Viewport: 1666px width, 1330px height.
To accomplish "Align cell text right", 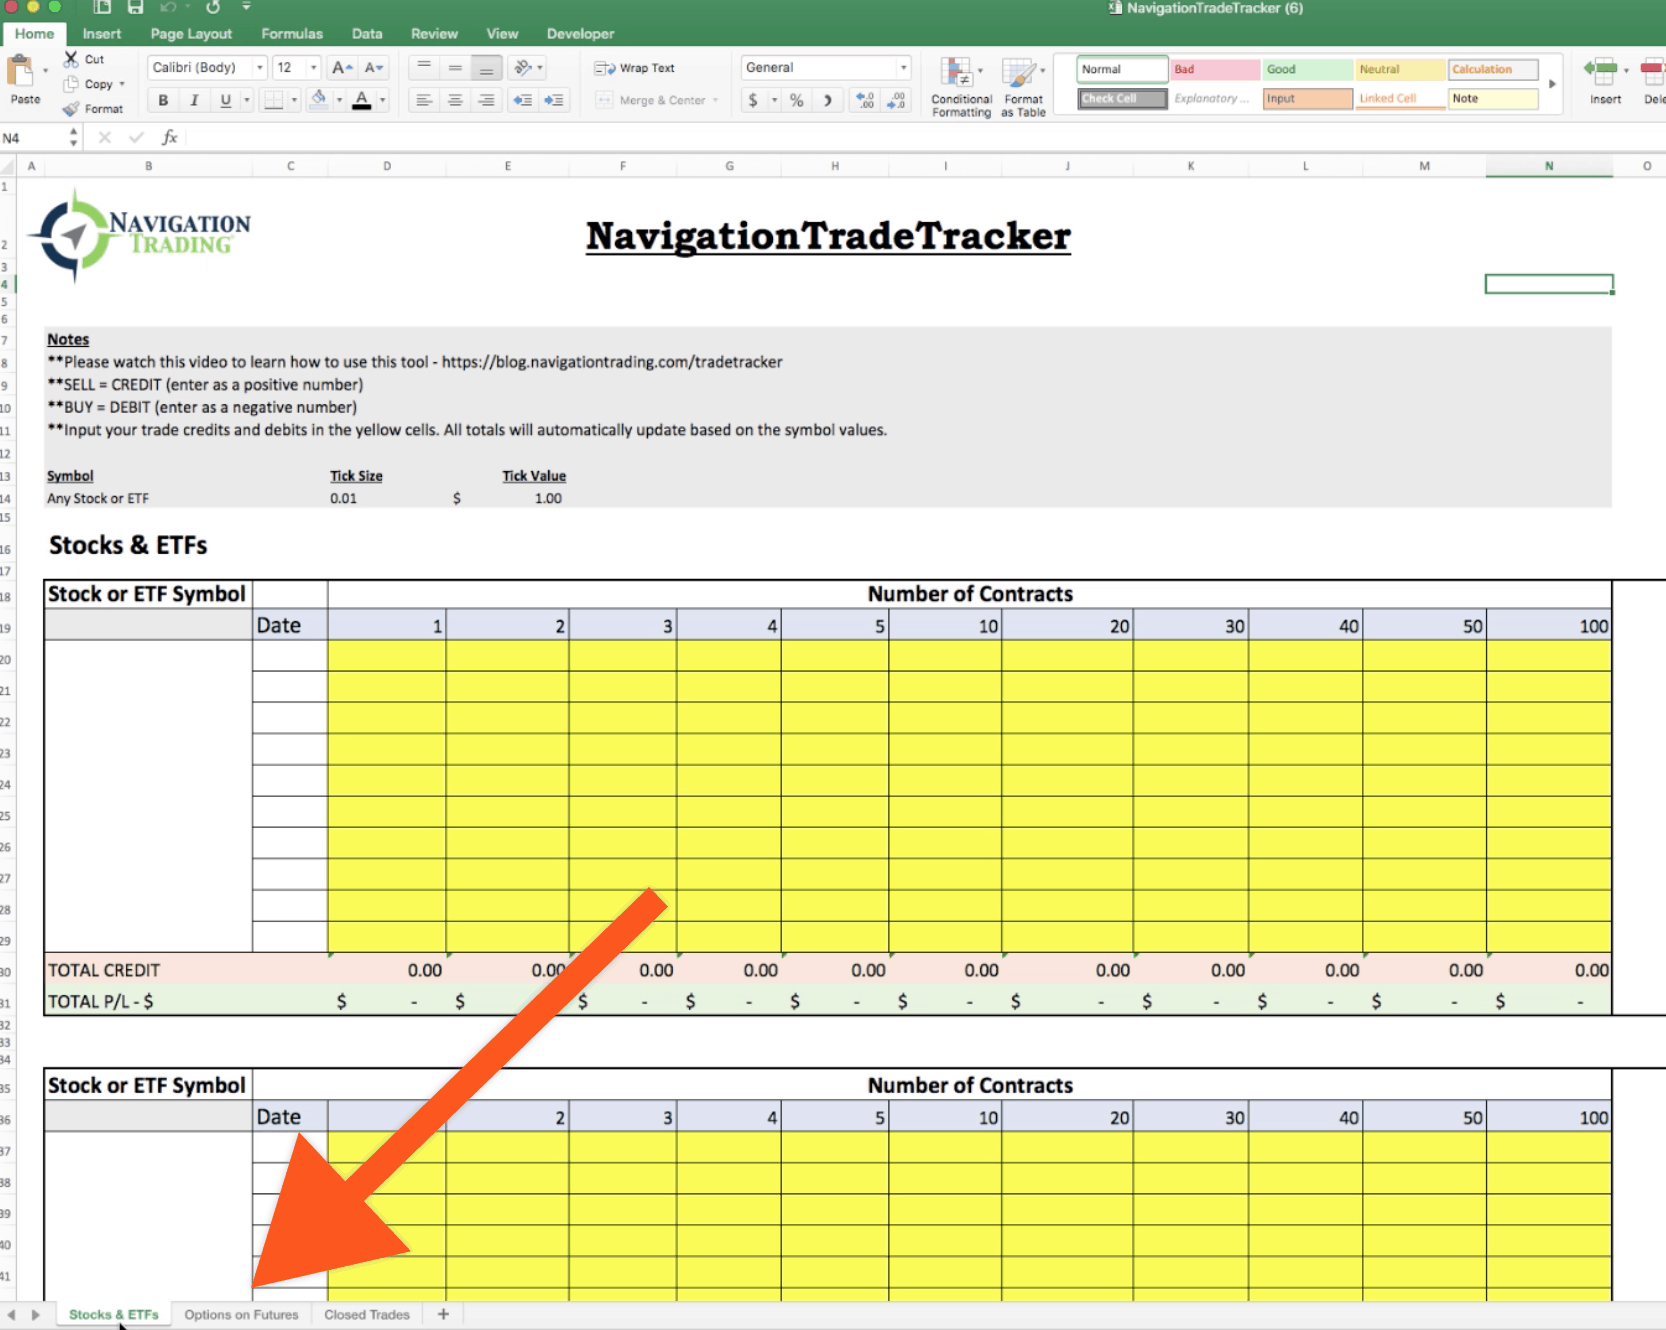I will coord(486,100).
